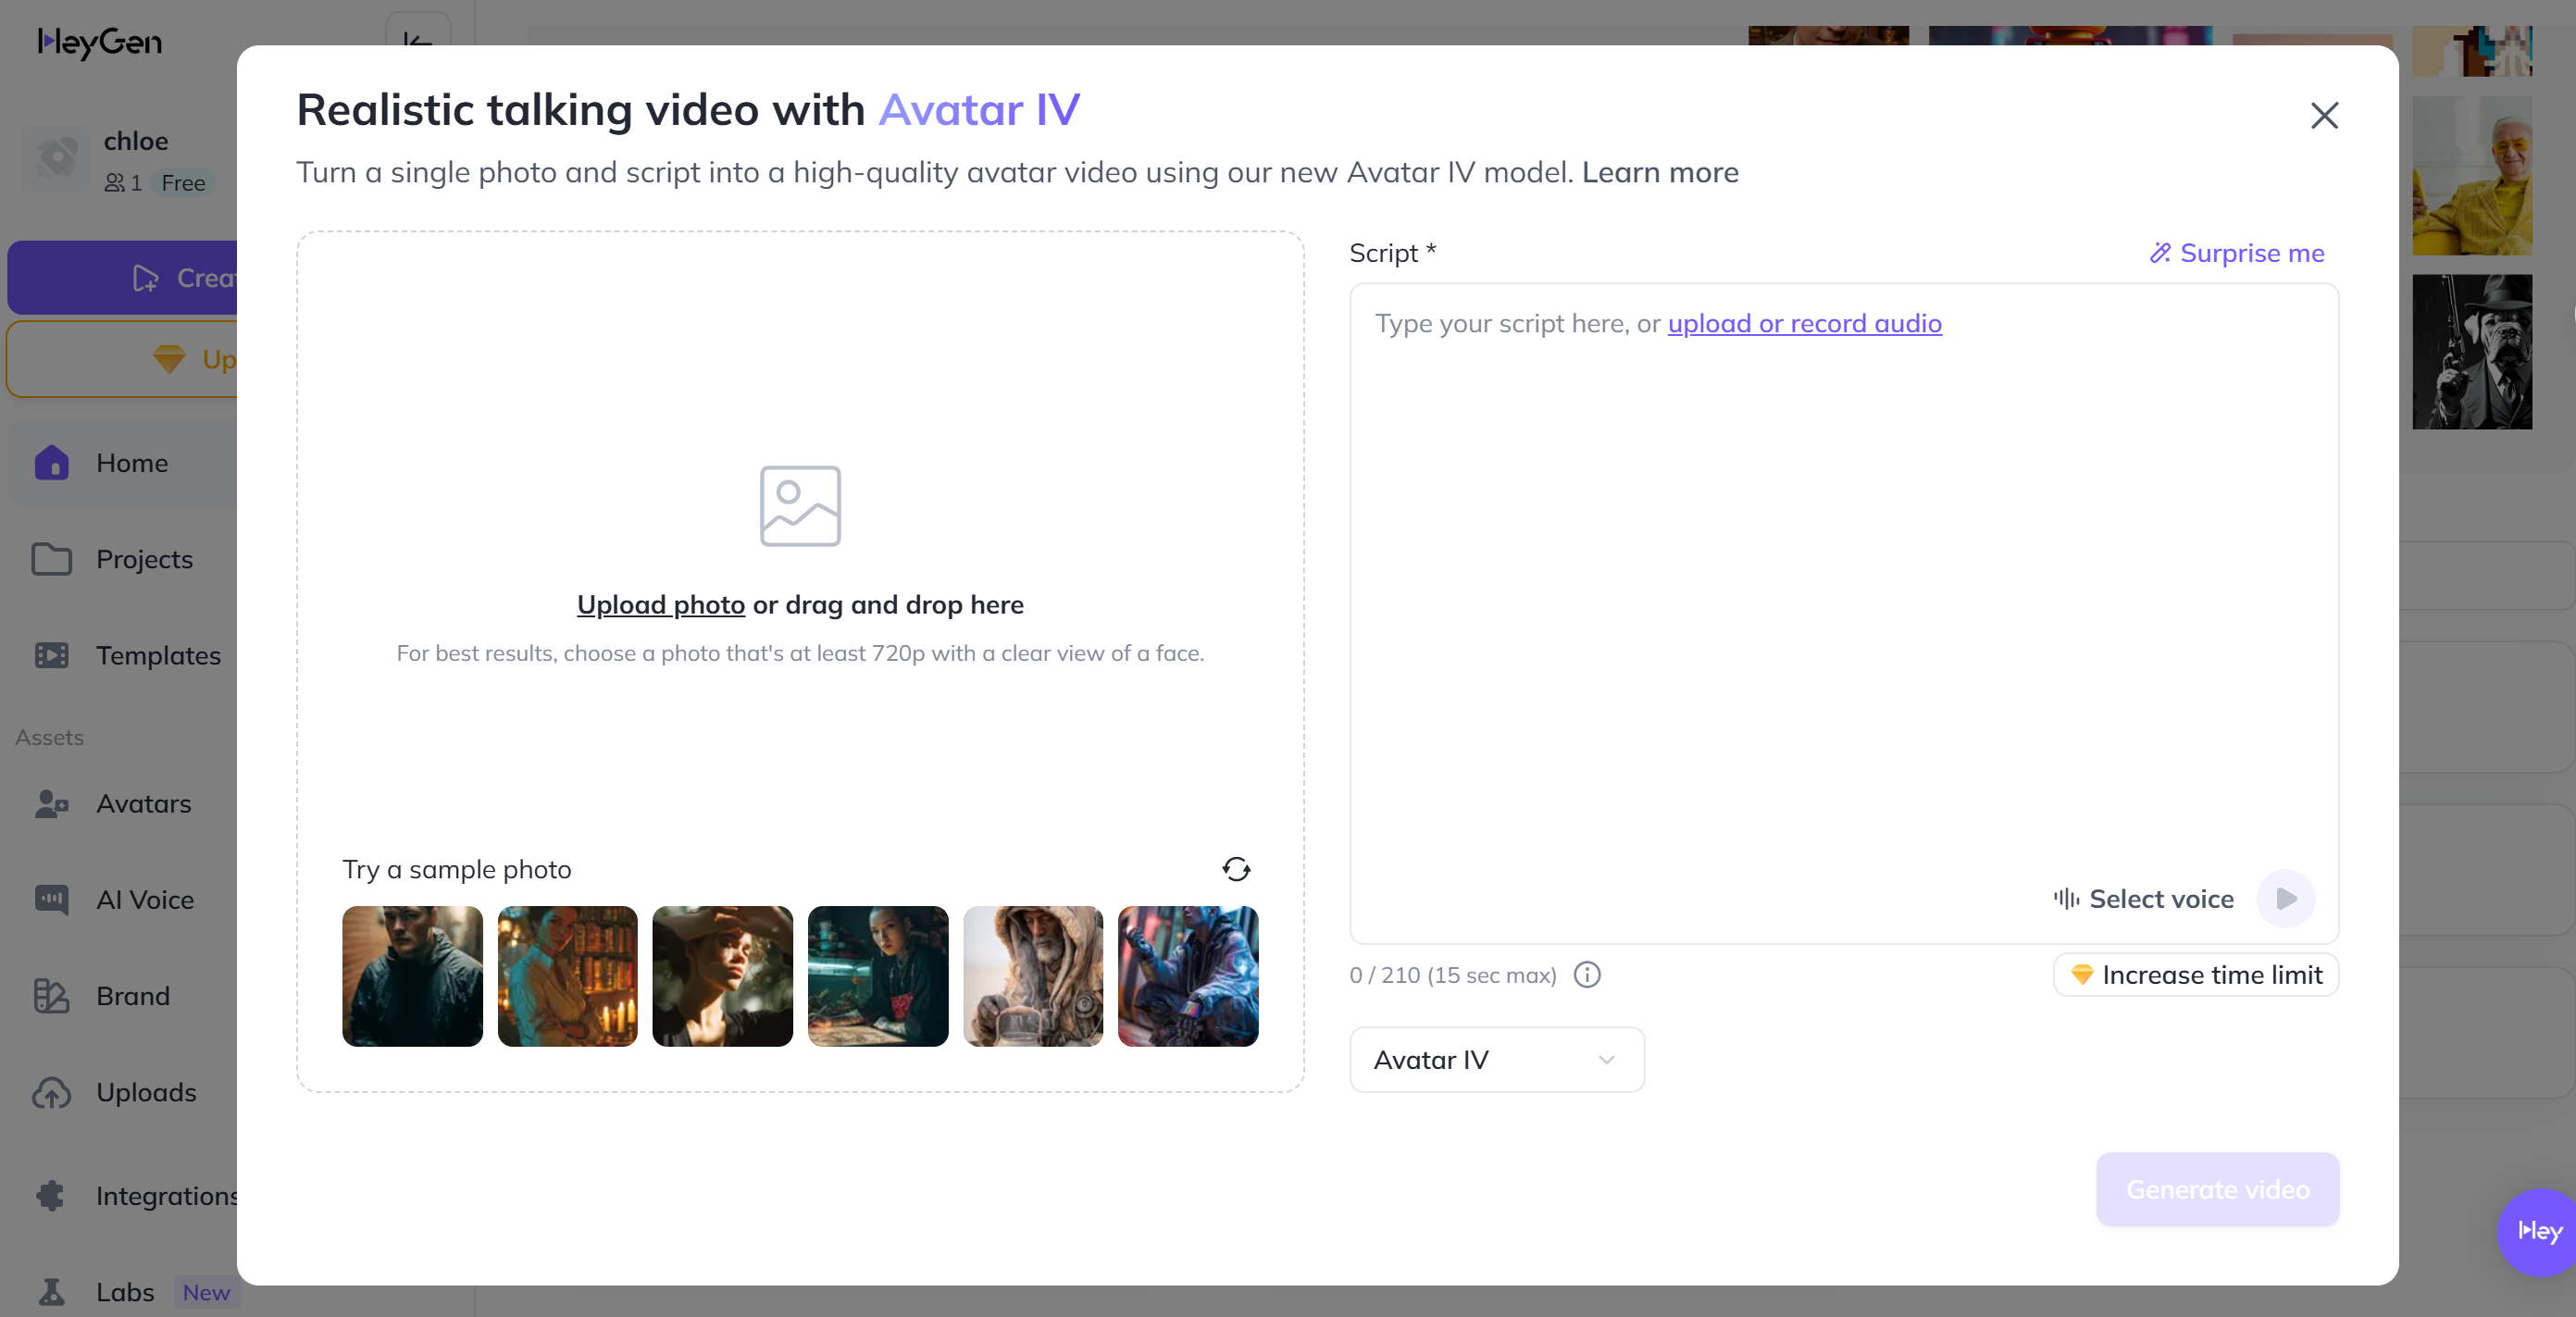Open Projects in sidebar
Image resolution: width=2576 pixels, height=1317 pixels.
tap(144, 559)
